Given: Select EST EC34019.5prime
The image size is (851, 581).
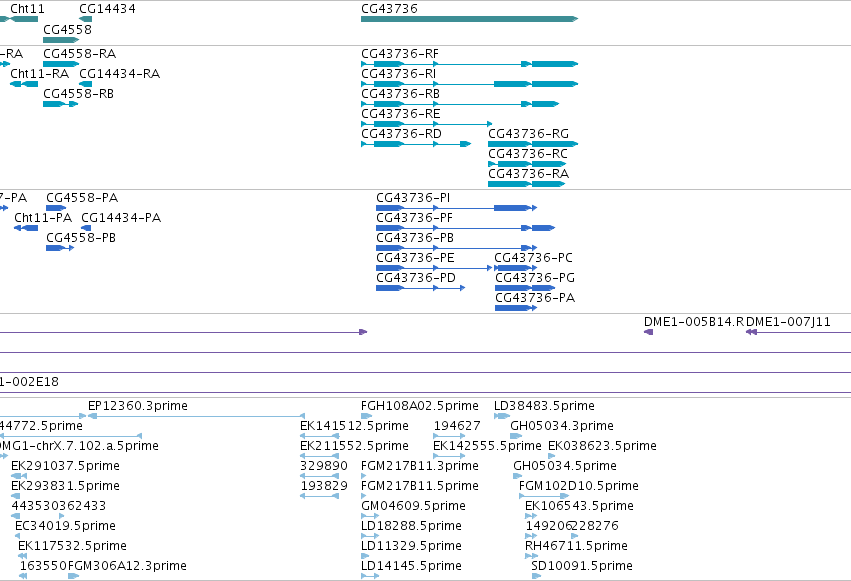Looking at the screenshot, I should (x=17, y=537).
